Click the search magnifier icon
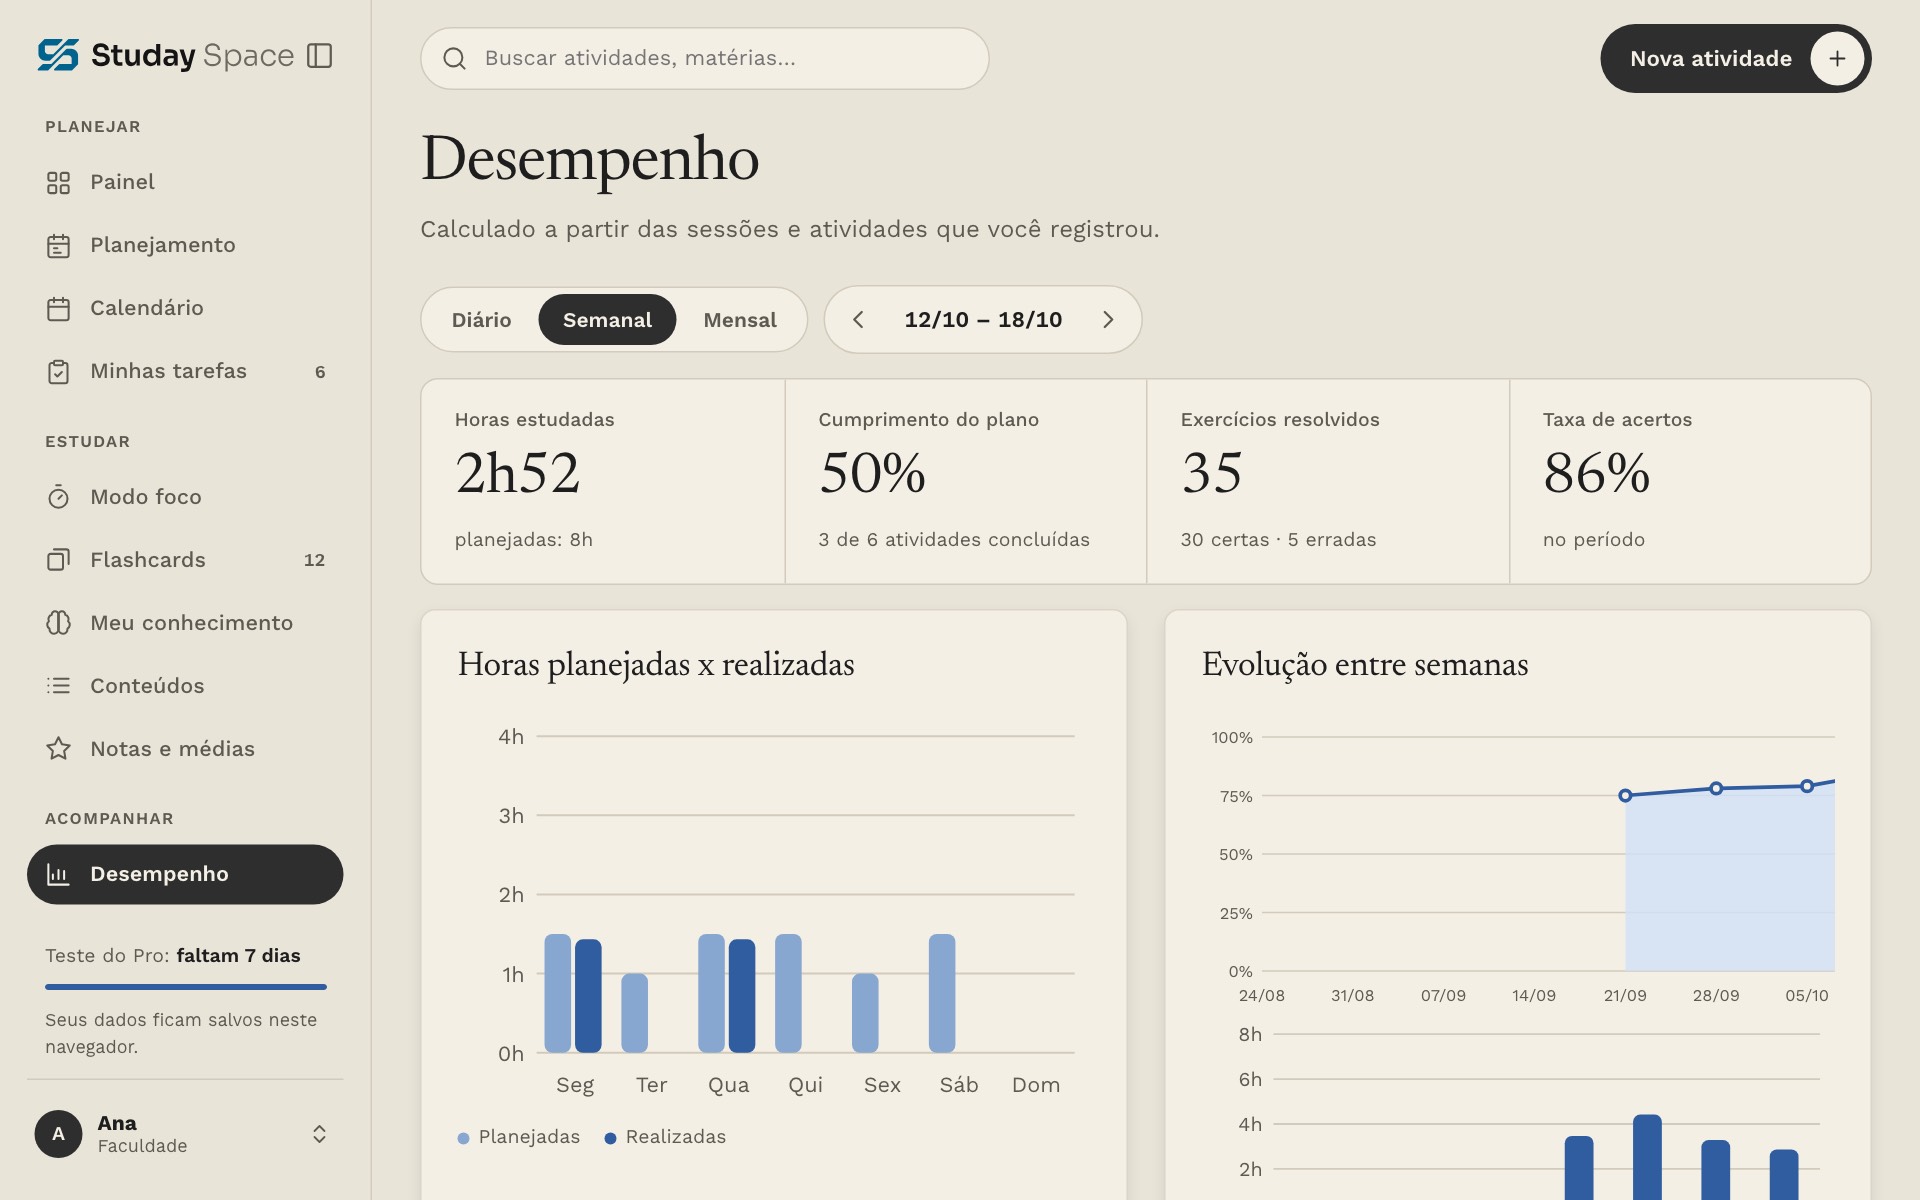Screen dimensions: 1920x1200 pos(454,59)
